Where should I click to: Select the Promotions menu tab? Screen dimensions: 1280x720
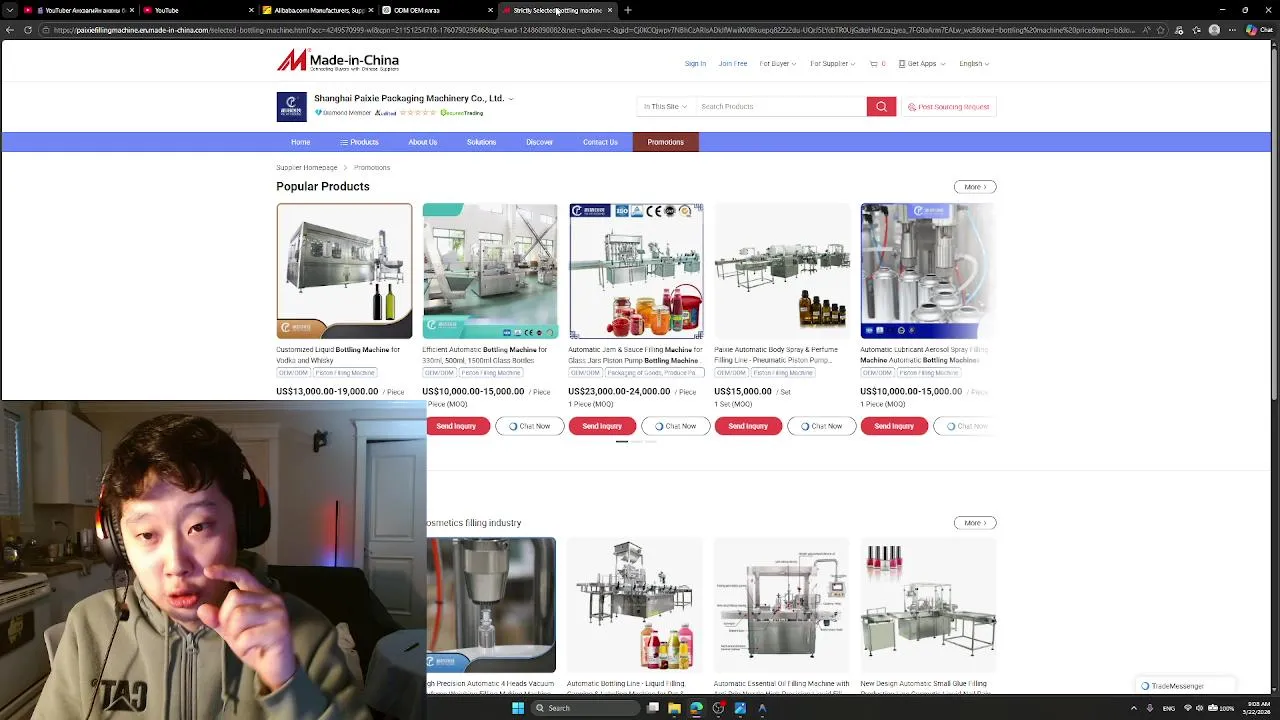click(x=665, y=142)
